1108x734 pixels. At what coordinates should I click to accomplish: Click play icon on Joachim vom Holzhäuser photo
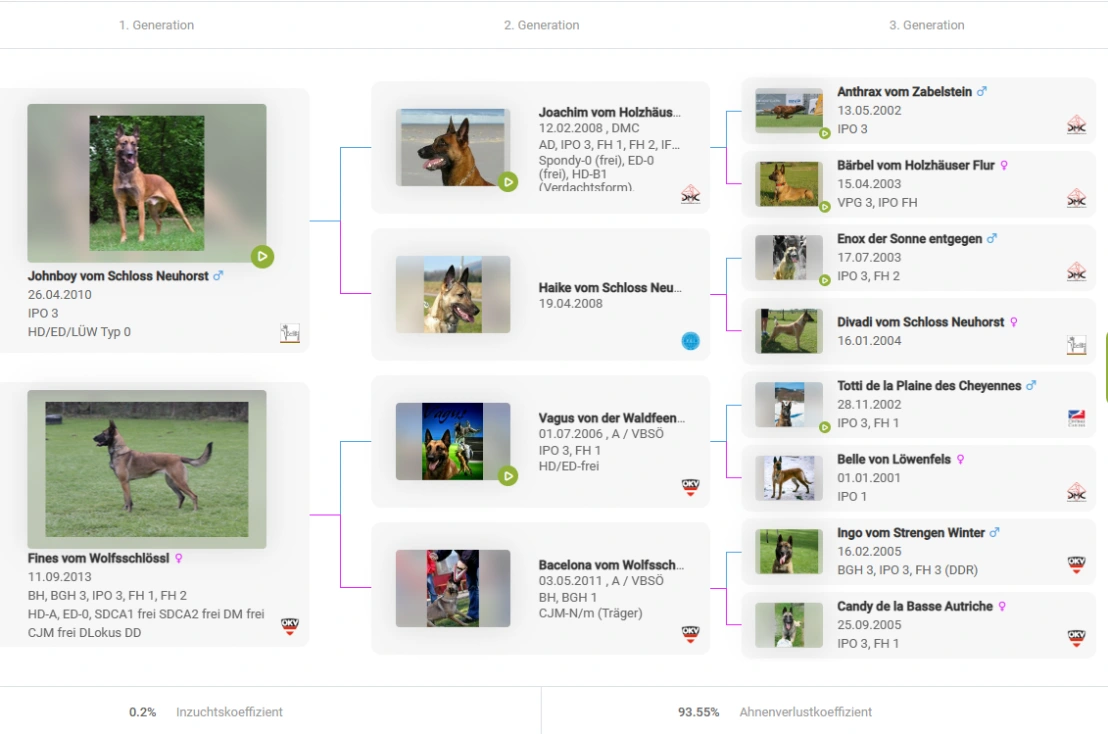pyautogui.click(x=508, y=182)
